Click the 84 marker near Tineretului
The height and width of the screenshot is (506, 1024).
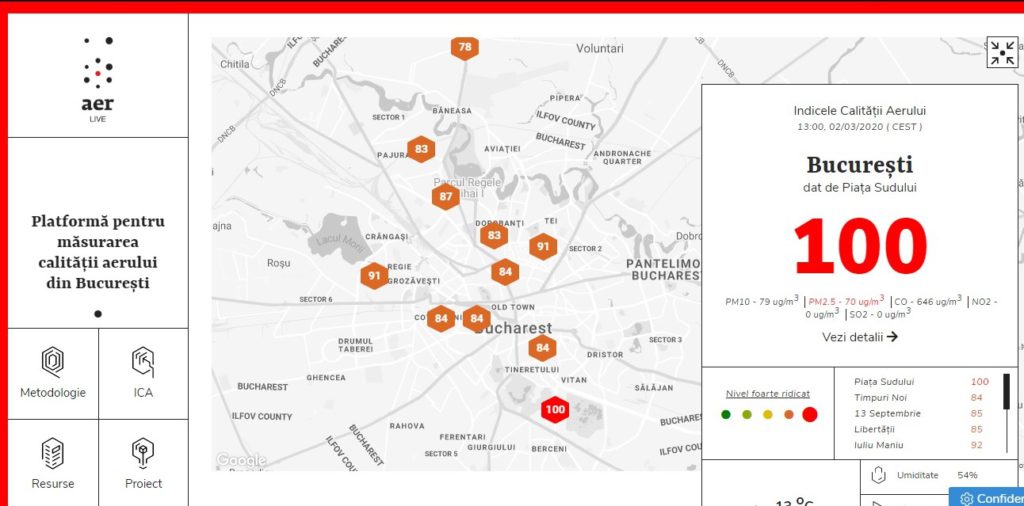pyautogui.click(x=542, y=348)
